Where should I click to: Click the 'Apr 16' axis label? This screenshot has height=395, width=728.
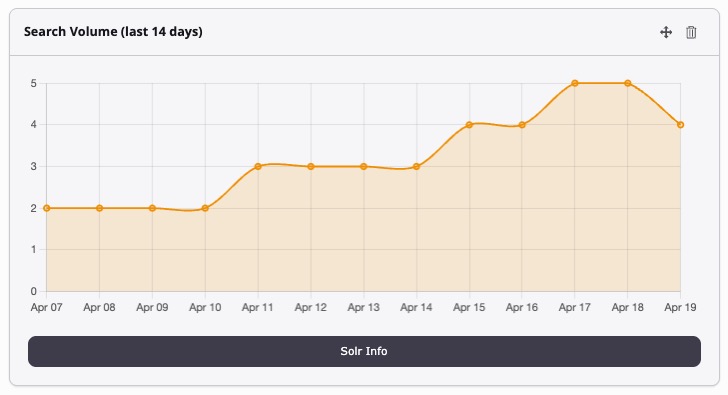point(522,307)
